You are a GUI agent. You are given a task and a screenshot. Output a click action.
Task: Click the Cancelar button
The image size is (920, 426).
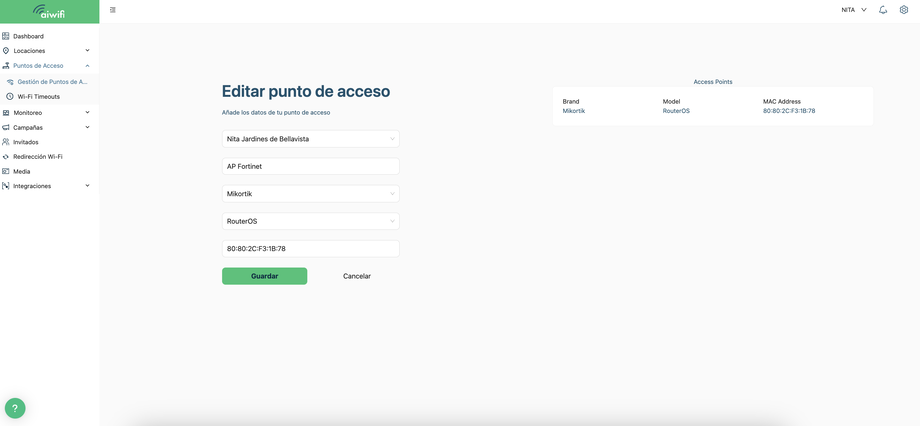point(357,276)
